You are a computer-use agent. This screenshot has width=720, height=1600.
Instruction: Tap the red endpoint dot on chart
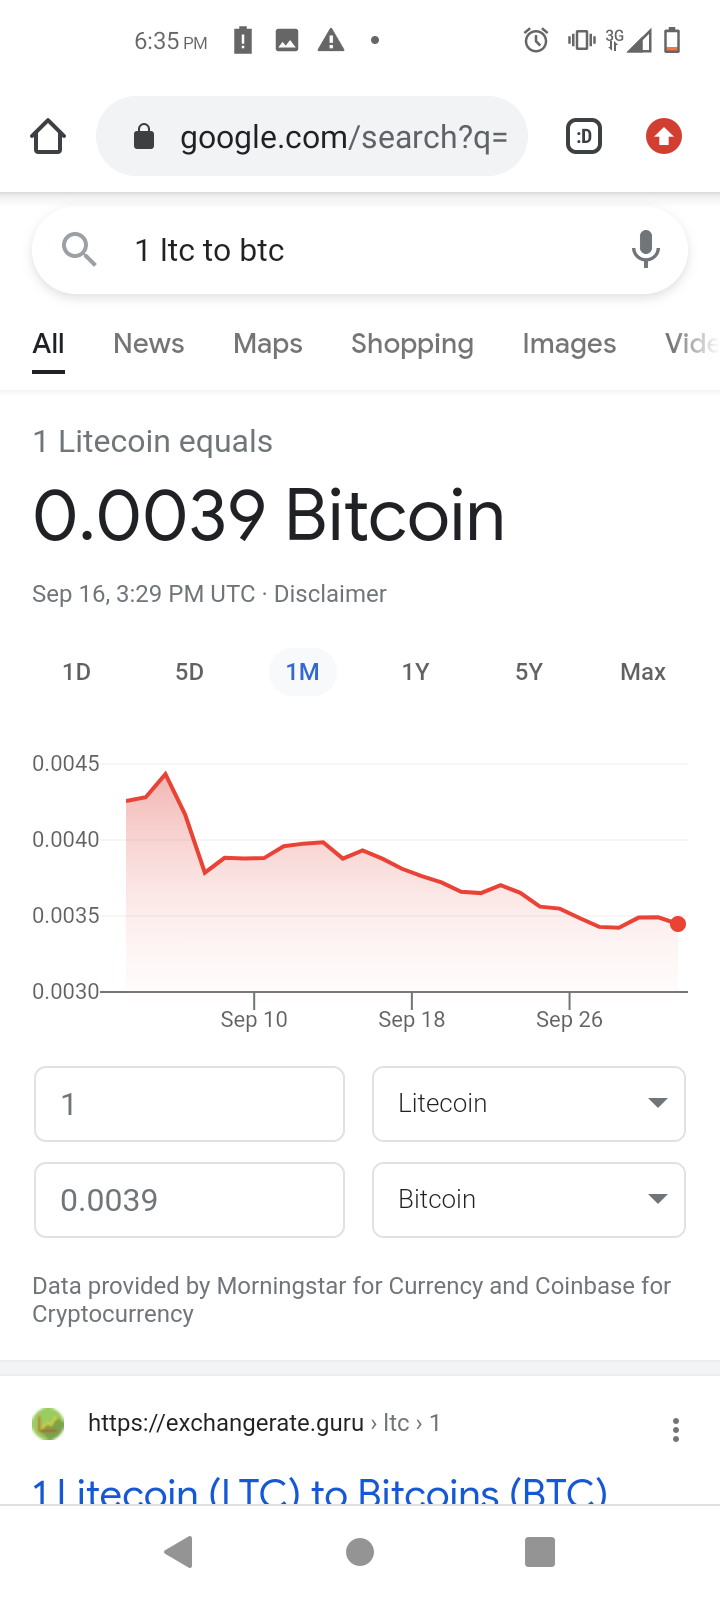click(678, 924)
